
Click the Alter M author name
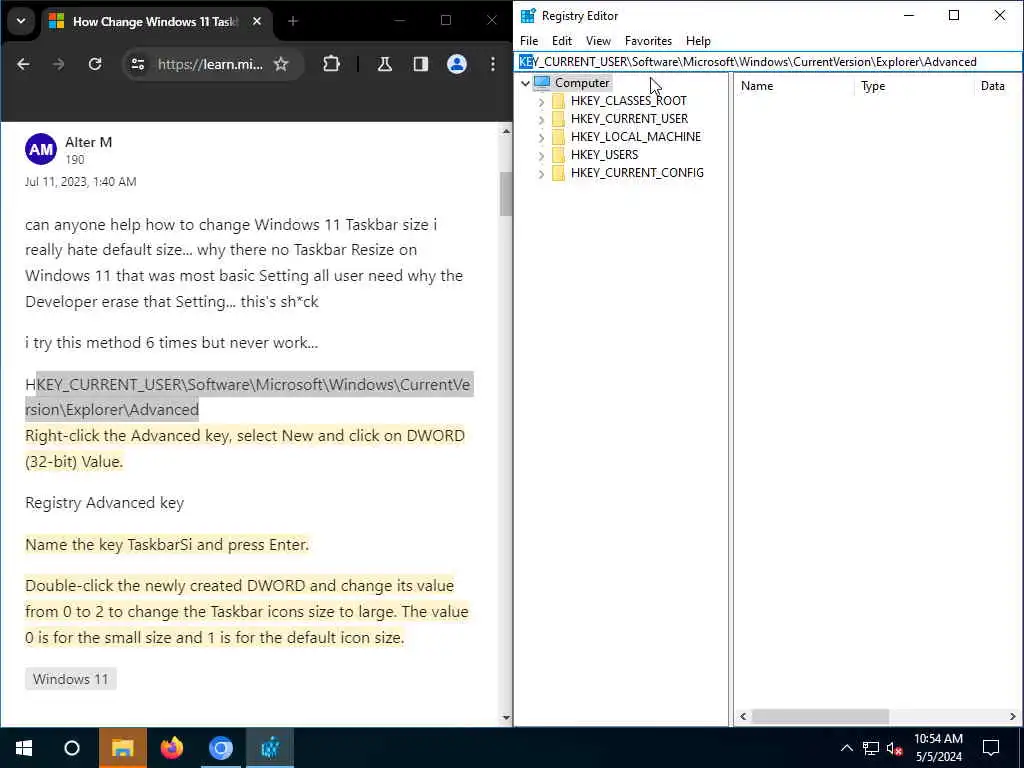(89, 142)
